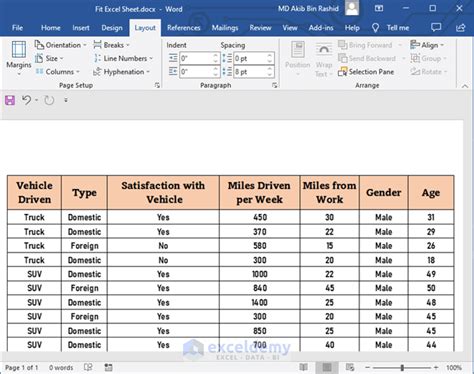Open the Group dropdown
This screenshot has height=374, width=474.
pyautogui.click(x=428, y=58)
